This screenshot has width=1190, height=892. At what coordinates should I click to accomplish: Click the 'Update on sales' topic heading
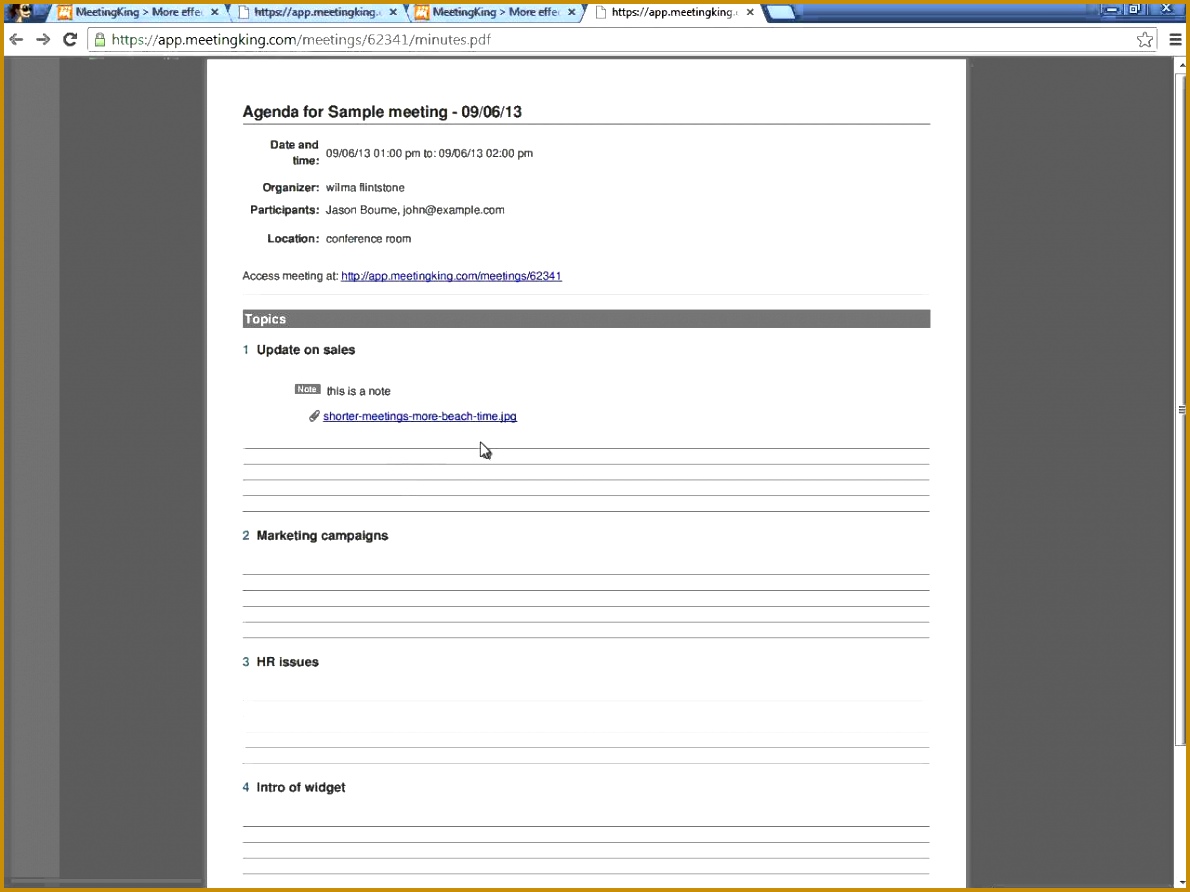(x=304, y=349)
